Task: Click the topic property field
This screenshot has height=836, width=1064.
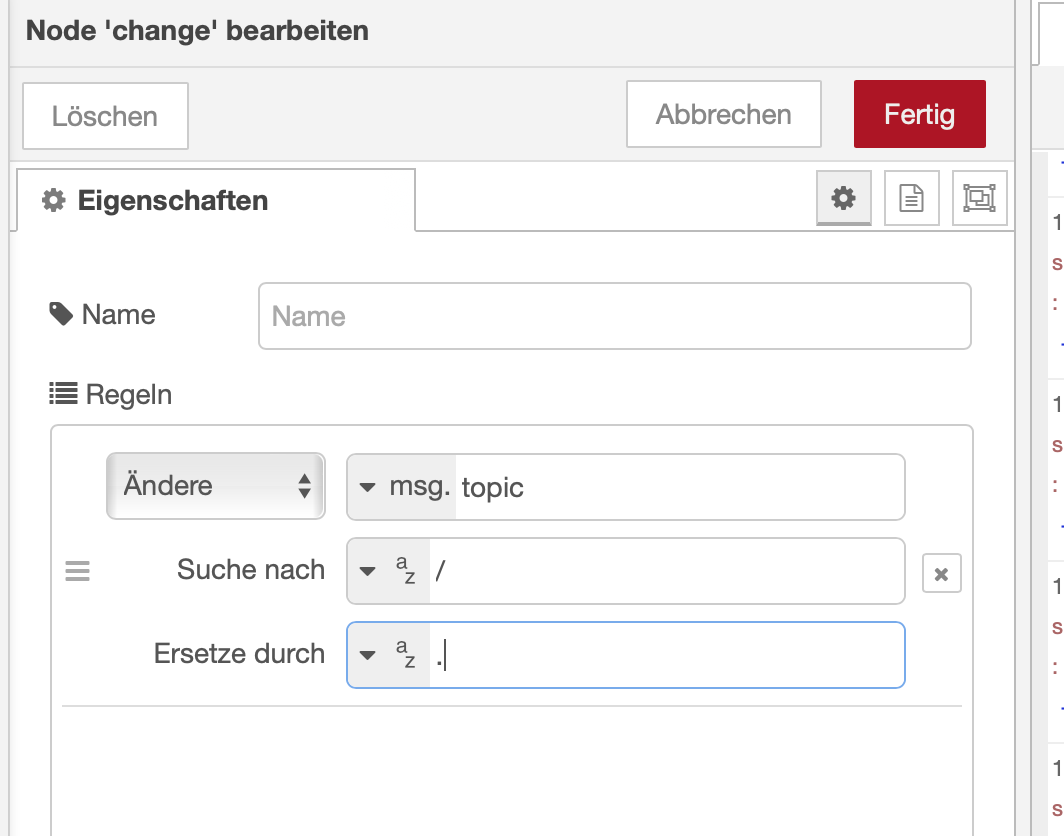Action: click(x=678, y=488)
